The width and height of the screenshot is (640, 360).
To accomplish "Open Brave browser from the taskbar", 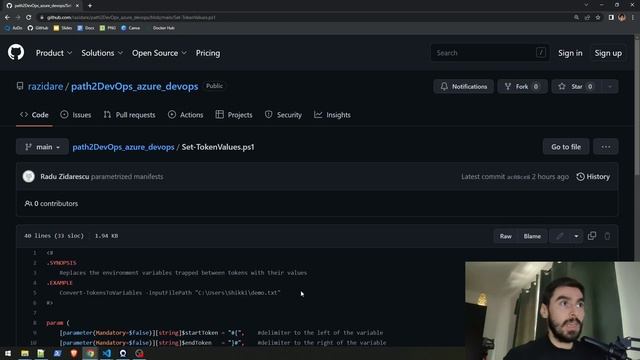I will pos(74,353).
